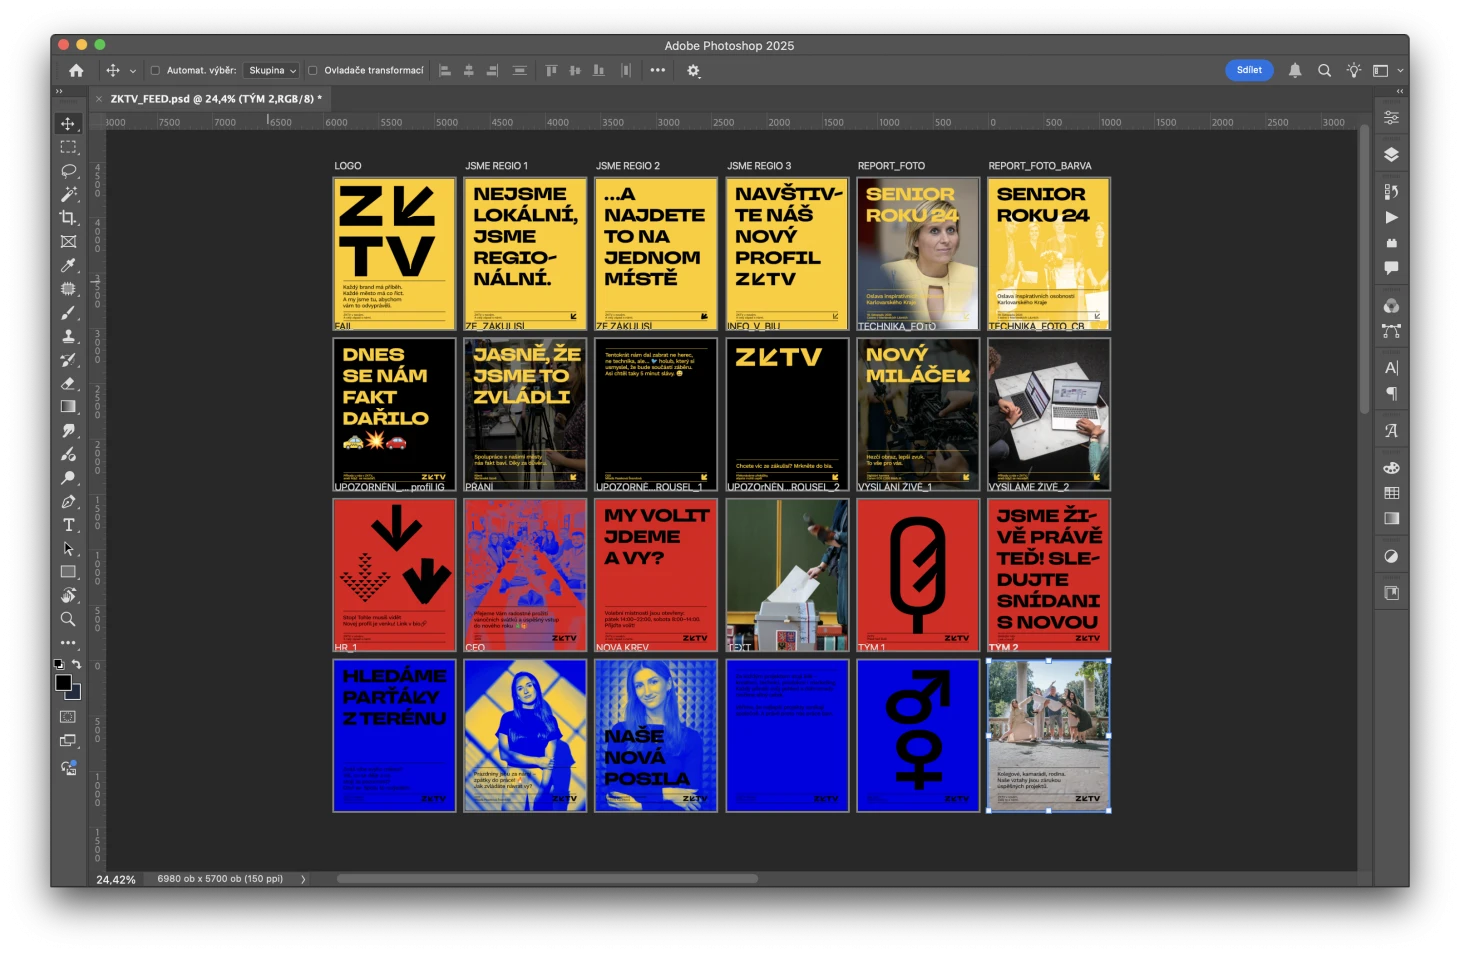Viewport: 1460px width, 954px height.
Task: Select the Path Selection arrow tool
Action: (x=68, y=549)
